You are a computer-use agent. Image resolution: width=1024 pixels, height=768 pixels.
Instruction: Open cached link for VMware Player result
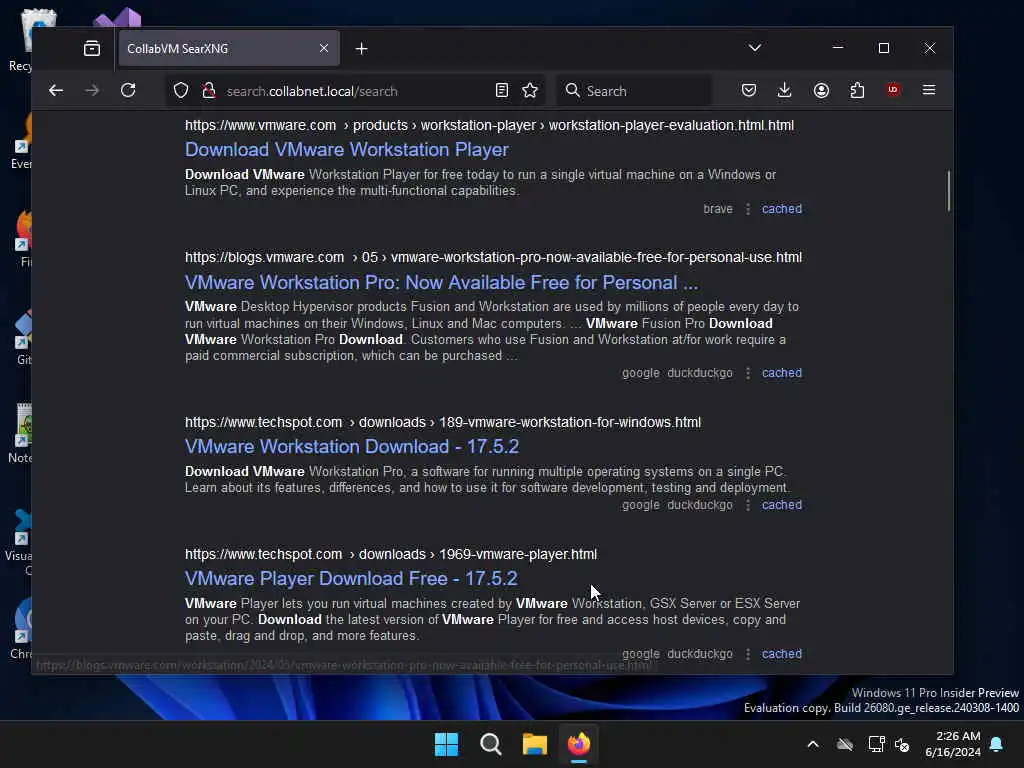coord(782,654)
